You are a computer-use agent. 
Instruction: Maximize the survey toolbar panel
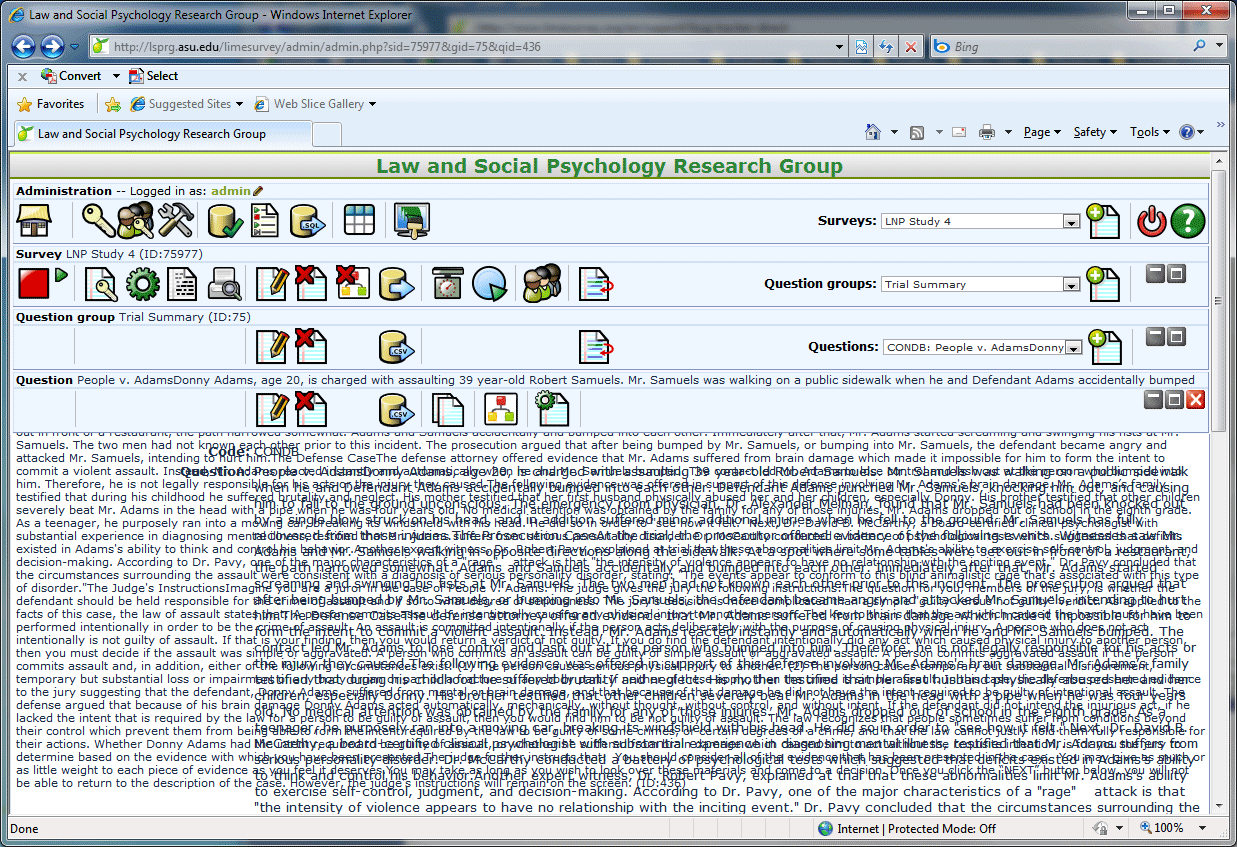pos(1176,274)
